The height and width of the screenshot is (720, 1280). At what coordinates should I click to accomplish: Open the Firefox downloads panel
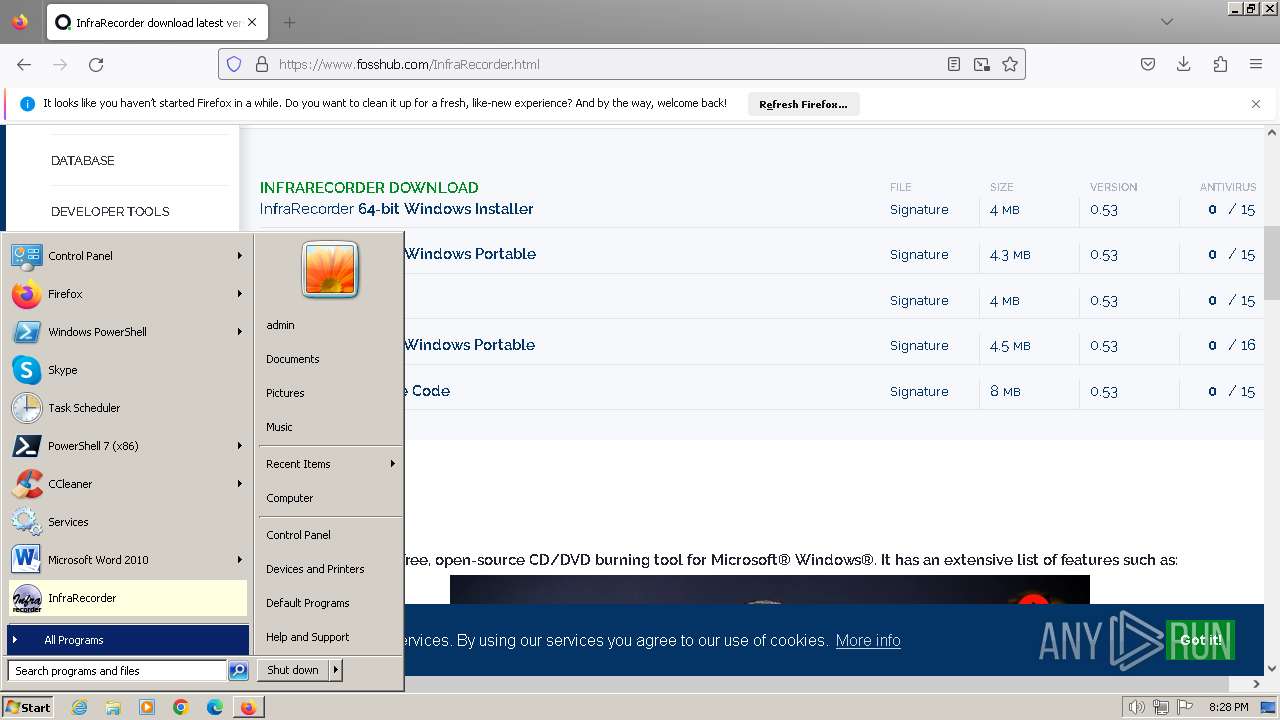1184,64
